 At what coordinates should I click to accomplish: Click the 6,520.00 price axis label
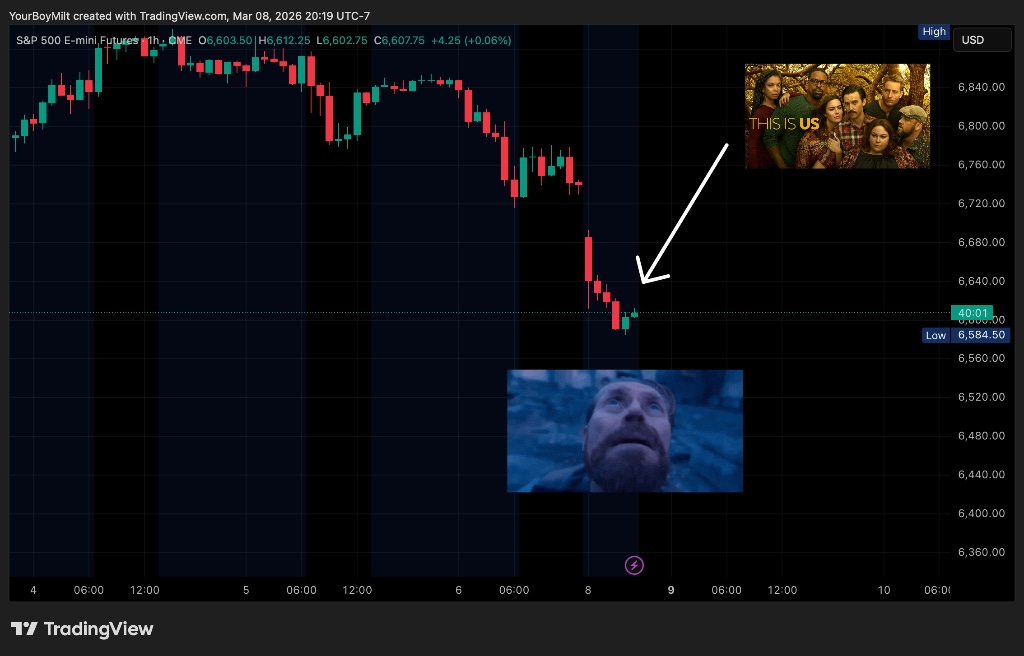pyautogui.click(x=981, y=397)
